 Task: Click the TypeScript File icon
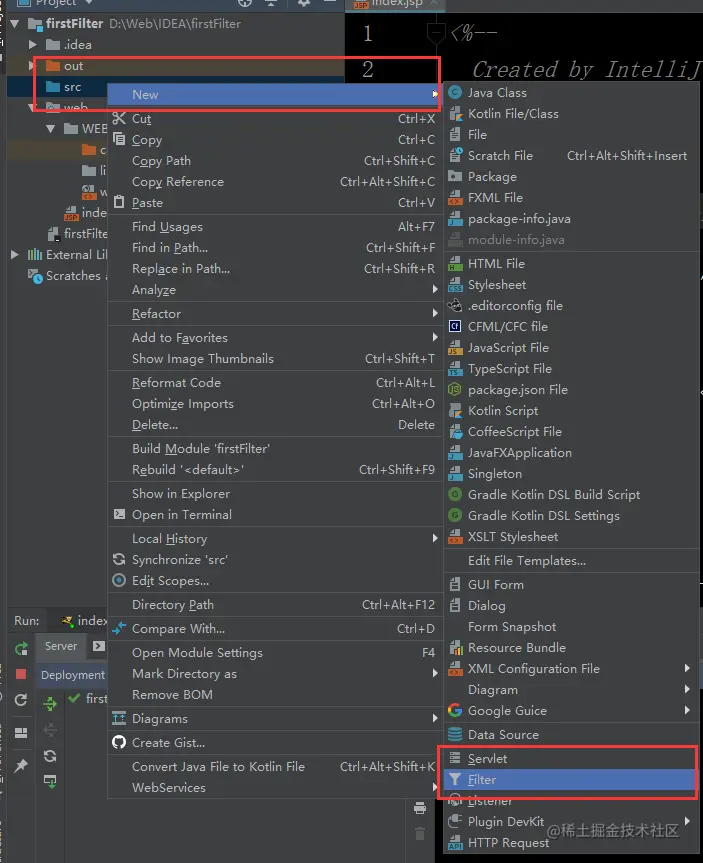tap(455, 369)
